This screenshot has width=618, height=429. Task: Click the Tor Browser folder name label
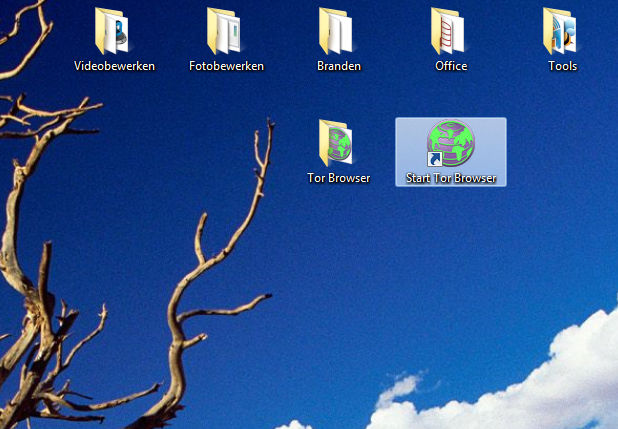point(339,179)
